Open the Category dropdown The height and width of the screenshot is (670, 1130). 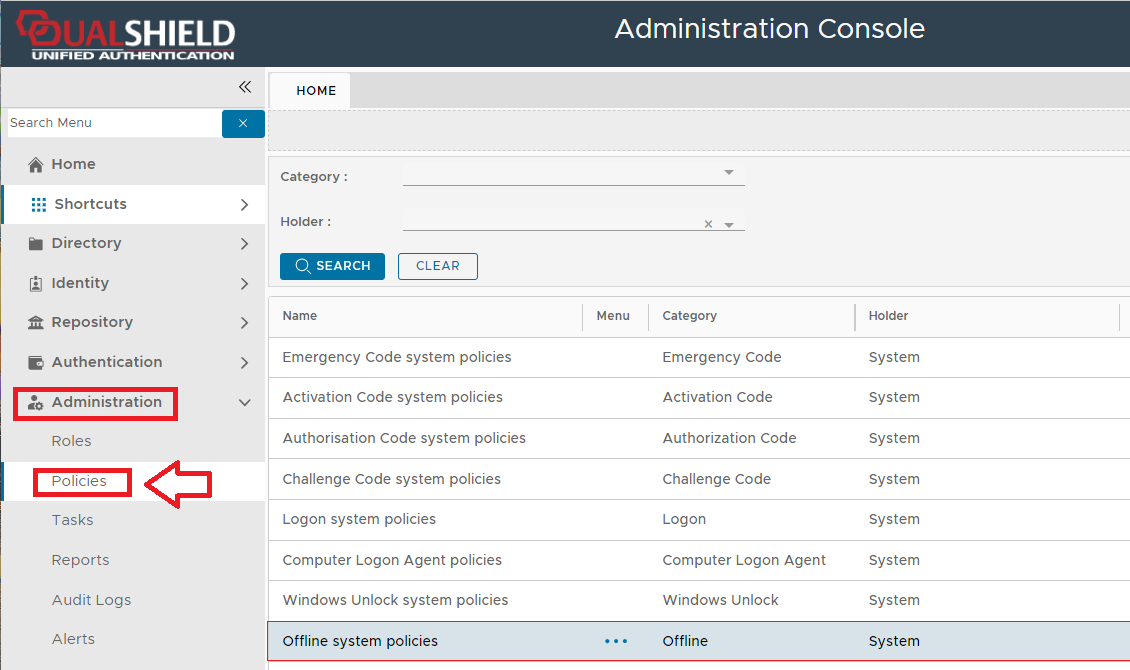tap(729, 173)
